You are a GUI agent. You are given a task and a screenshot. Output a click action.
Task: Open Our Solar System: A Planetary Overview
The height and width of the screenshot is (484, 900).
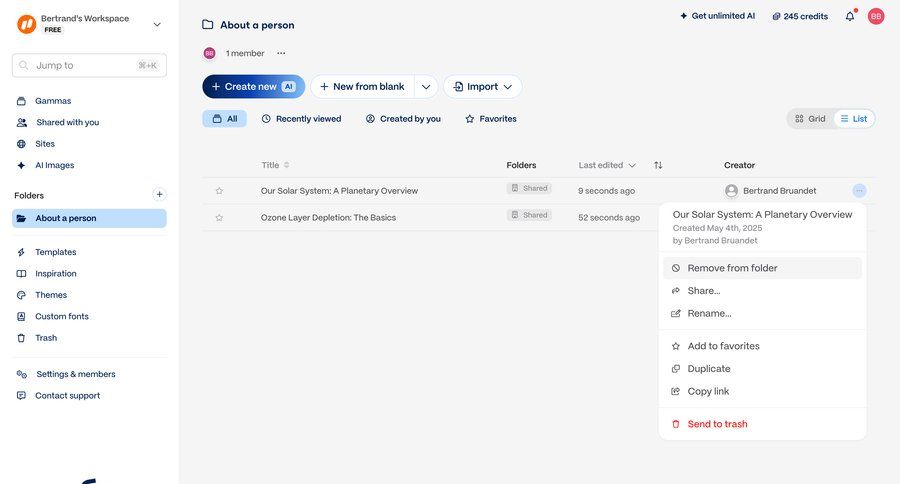(x=339, y=191)
